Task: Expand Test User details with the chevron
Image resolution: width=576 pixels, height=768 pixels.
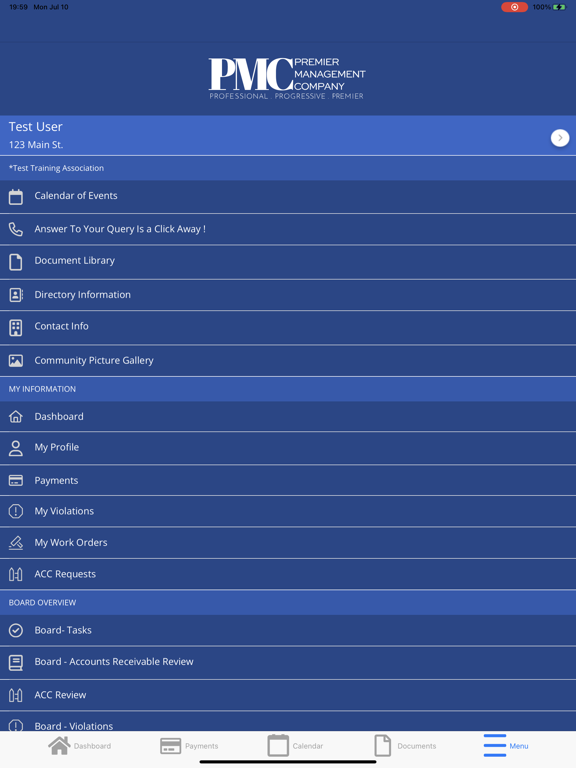Action: point(560,138)
